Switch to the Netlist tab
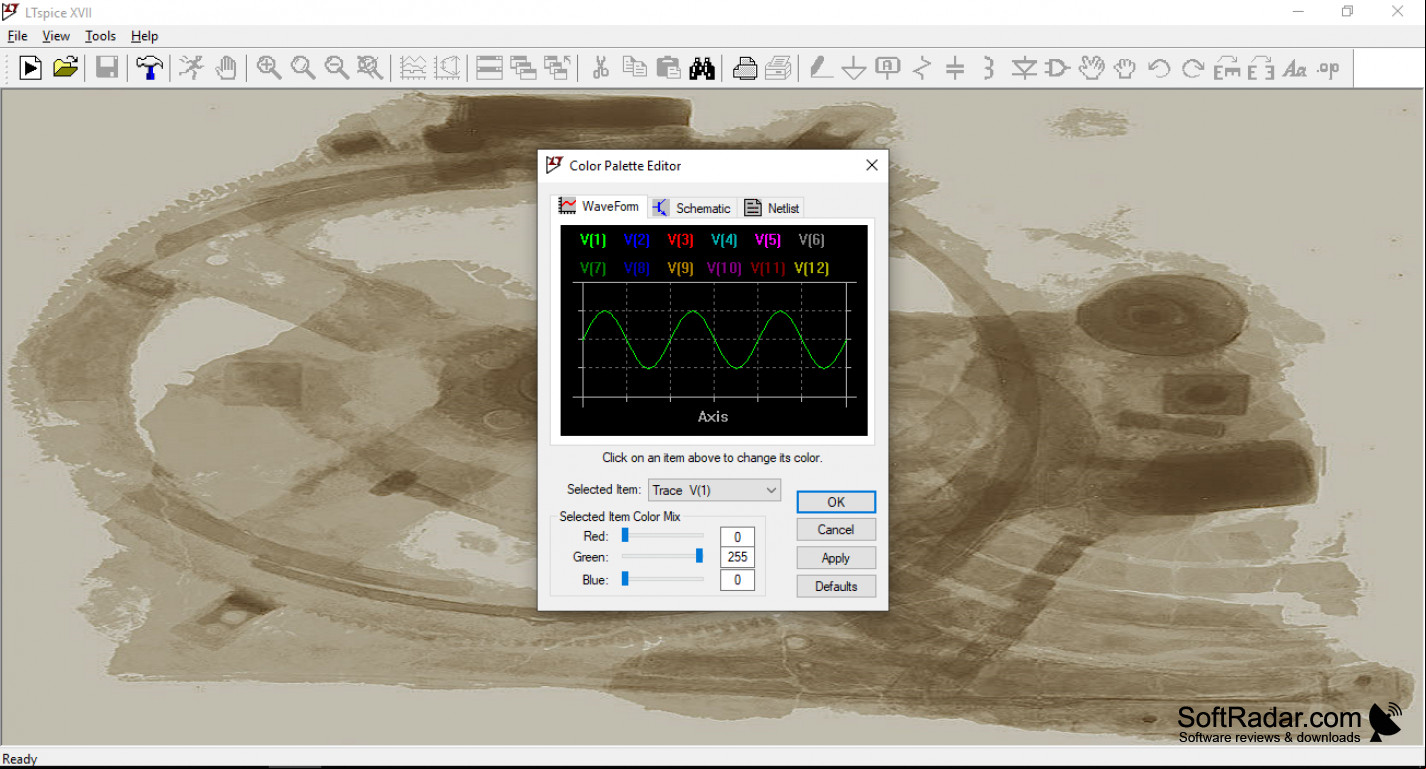The height and width of the screenshot is (769, 1426). click(x=772, y=208)
